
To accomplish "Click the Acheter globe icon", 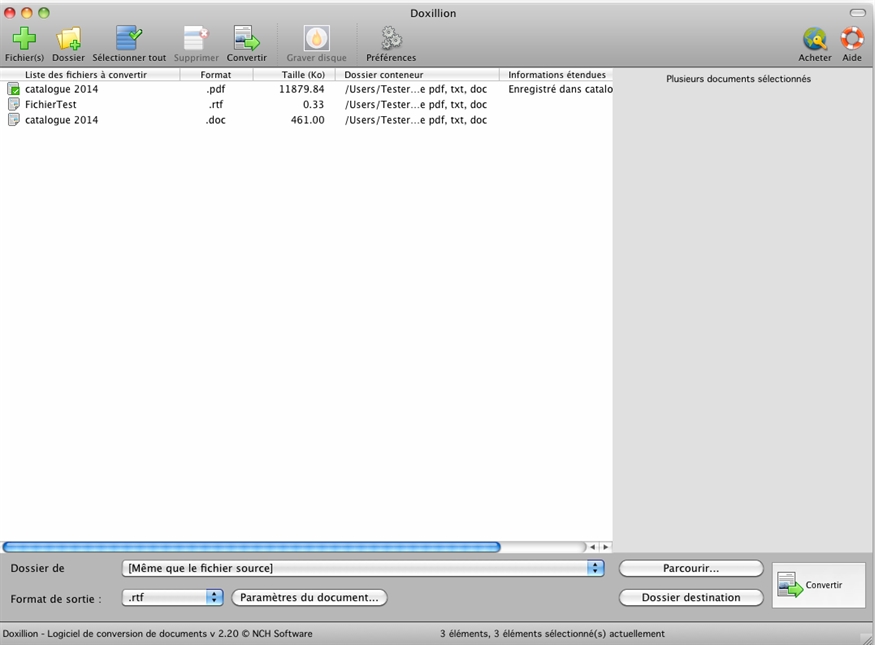I will pyautogui.click(x=815, y=39).
